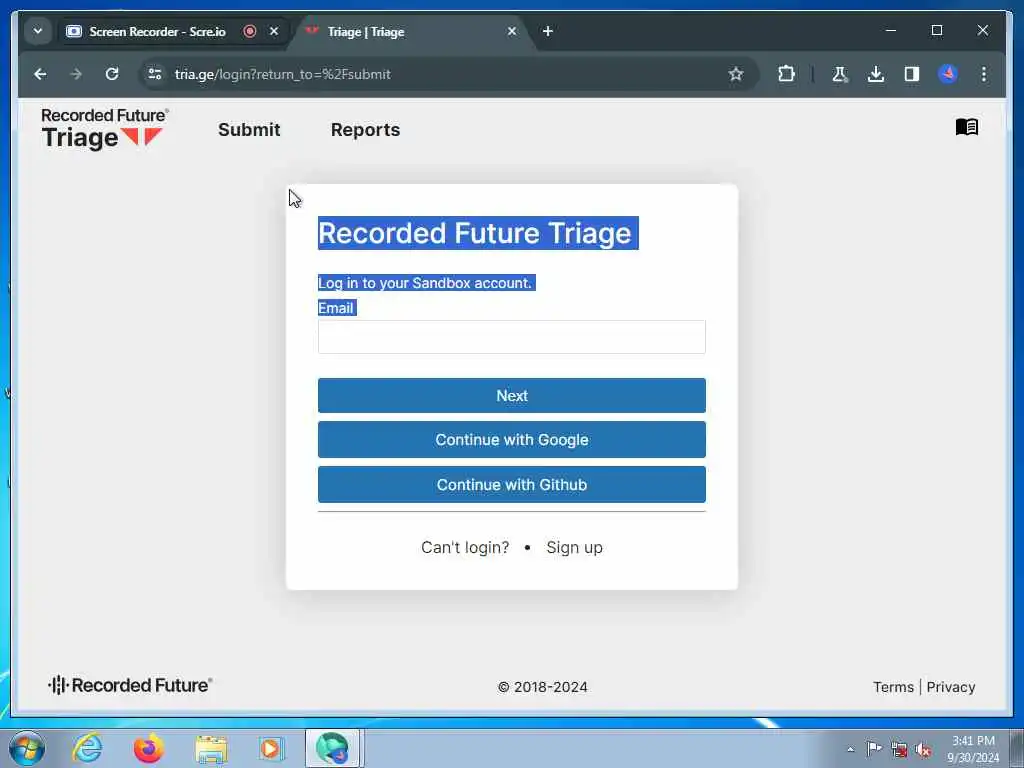
Task: Open the Can't login? link
Action: point(465,547)
